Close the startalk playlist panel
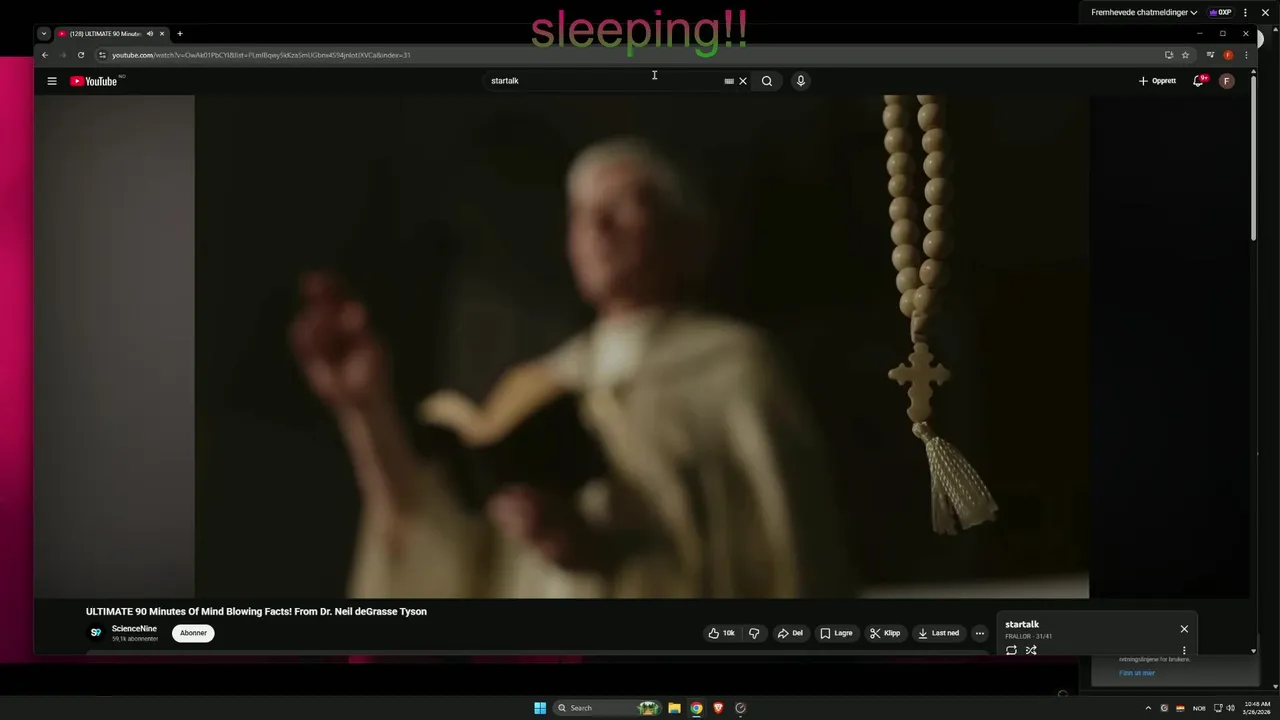Screen dimensions: 1280x720 (1184, 629)
